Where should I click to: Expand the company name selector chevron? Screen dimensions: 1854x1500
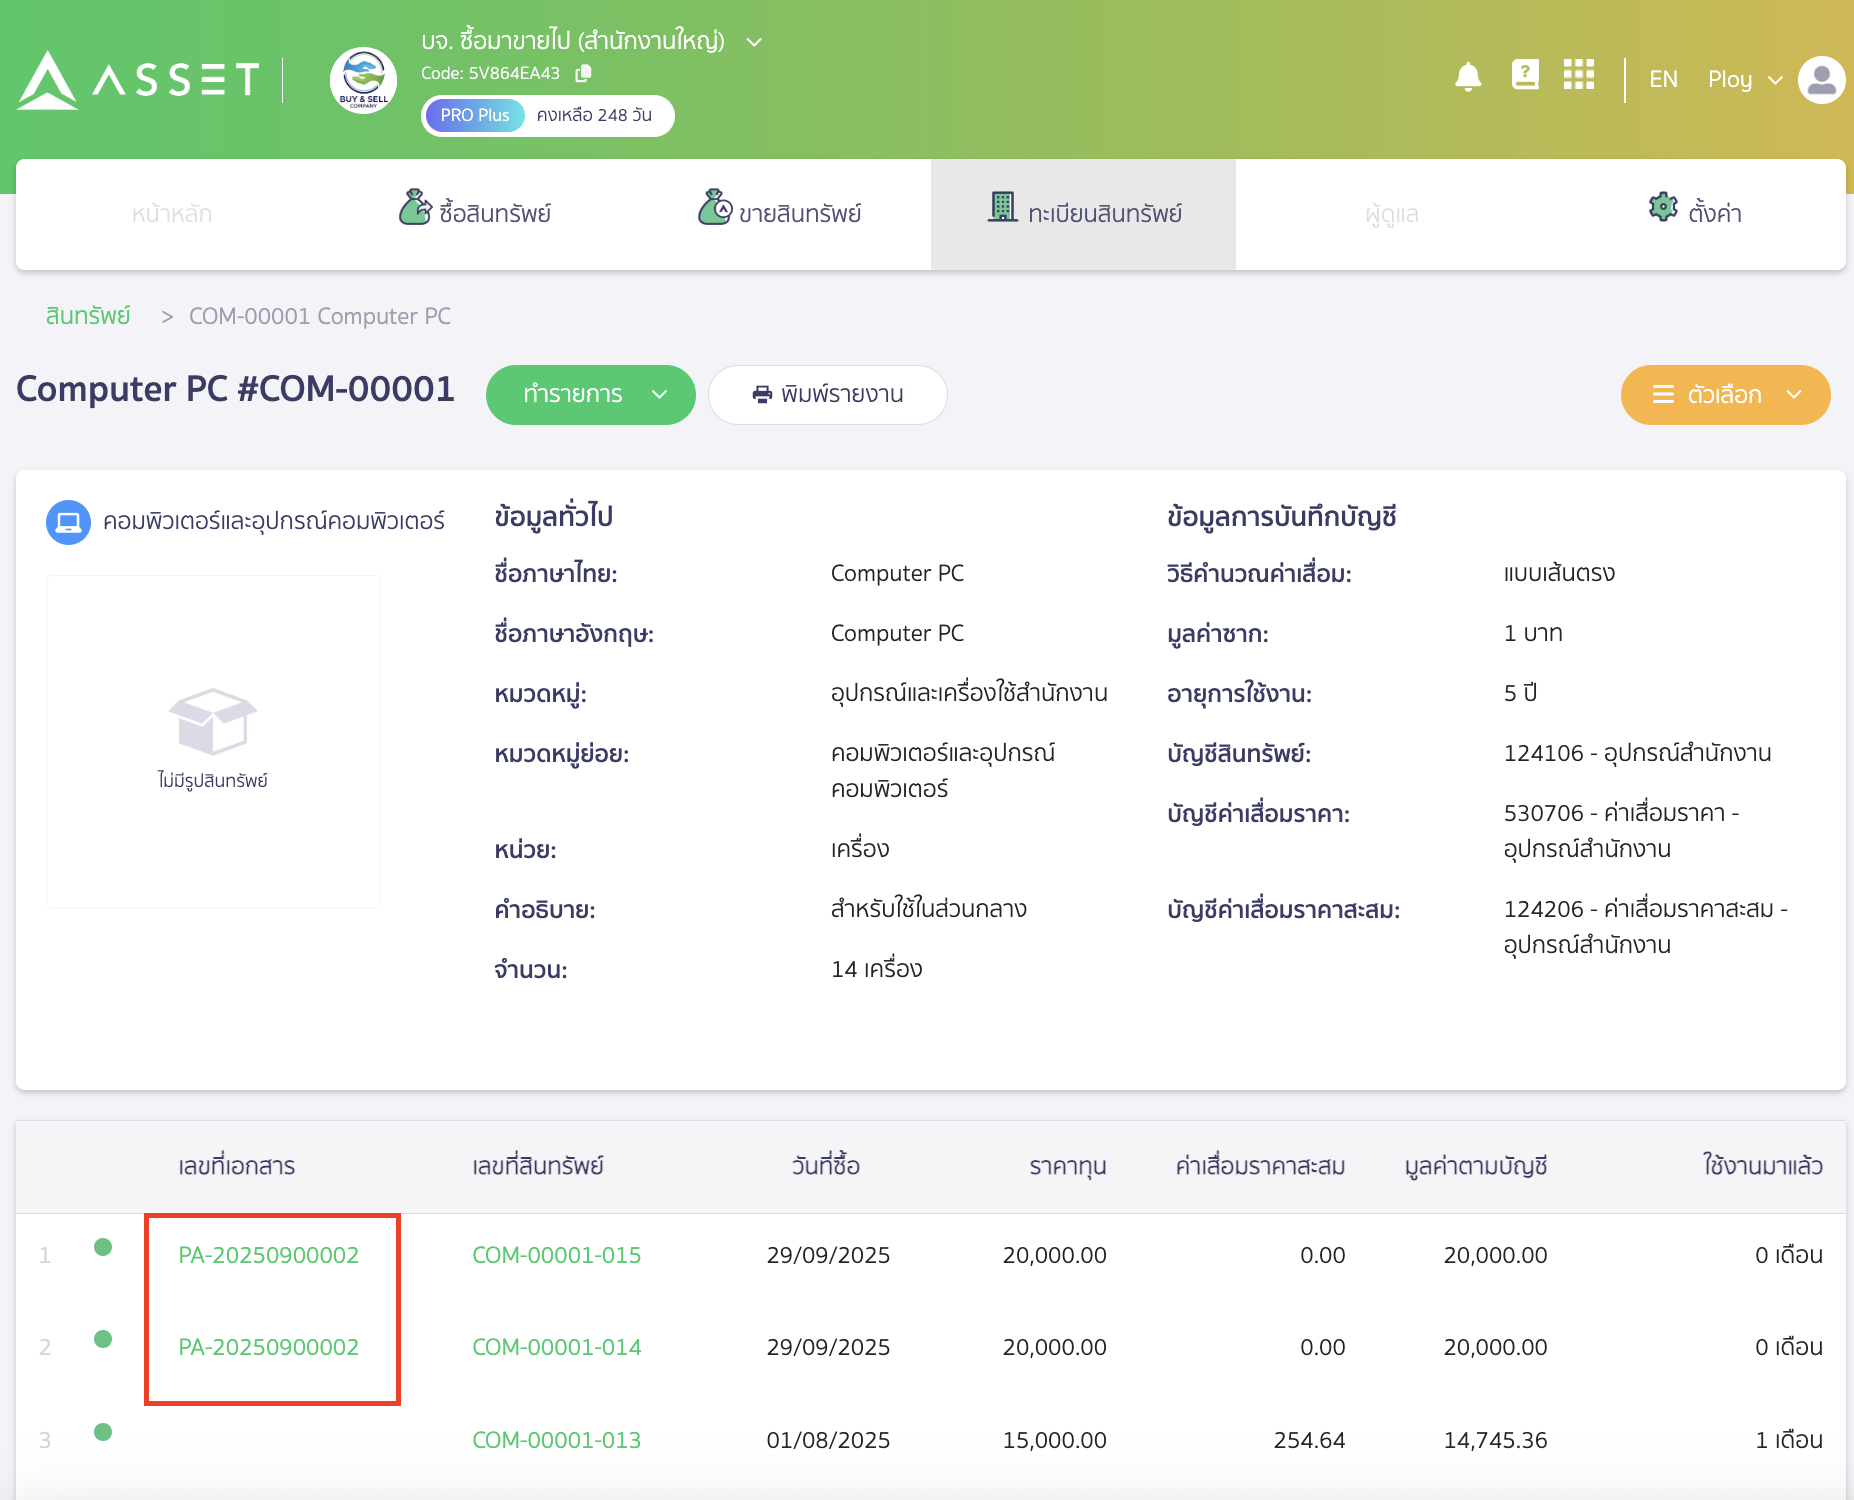pyautogui.click(x=754, y=42)
